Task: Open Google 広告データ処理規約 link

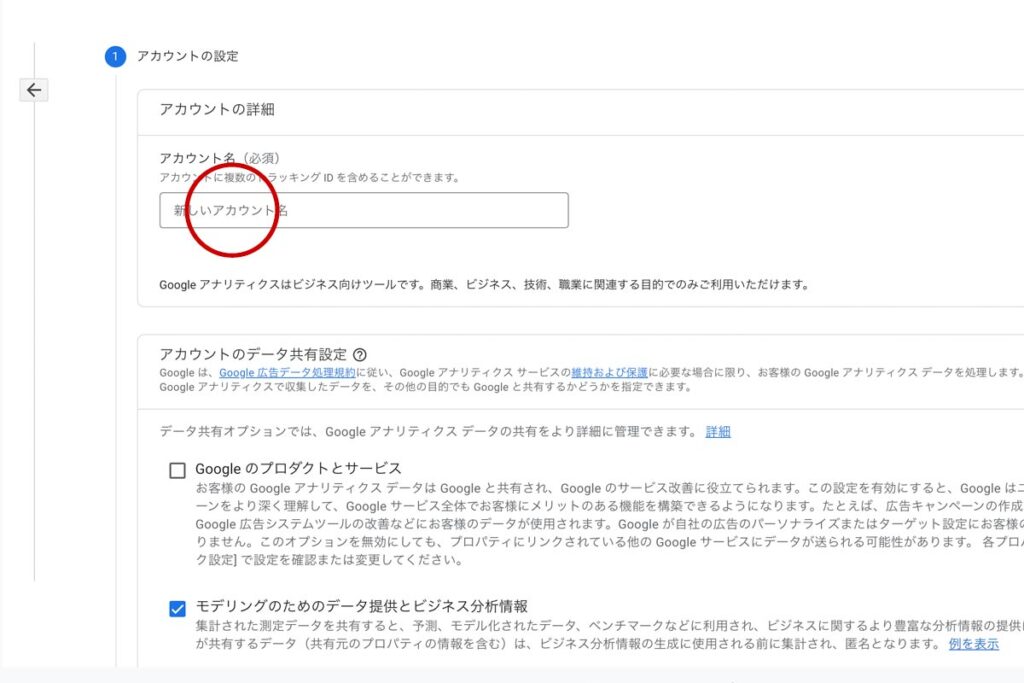Action: tap(287, 373)
